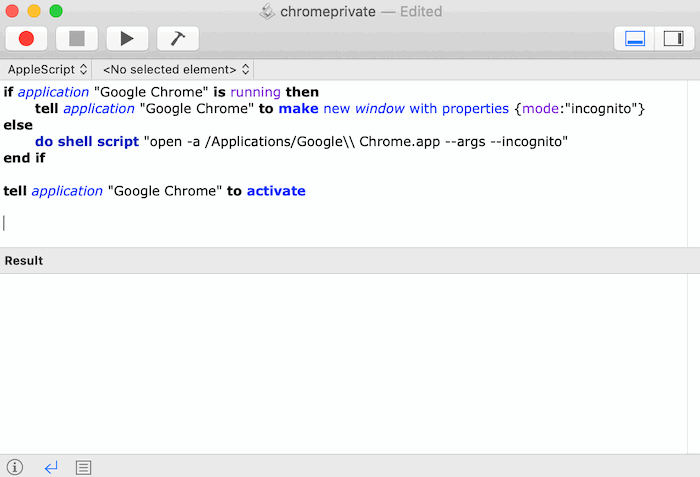Click the running keyword in first line
The width and height of the screenshot is (700, 477).
(x=255, y=92)
